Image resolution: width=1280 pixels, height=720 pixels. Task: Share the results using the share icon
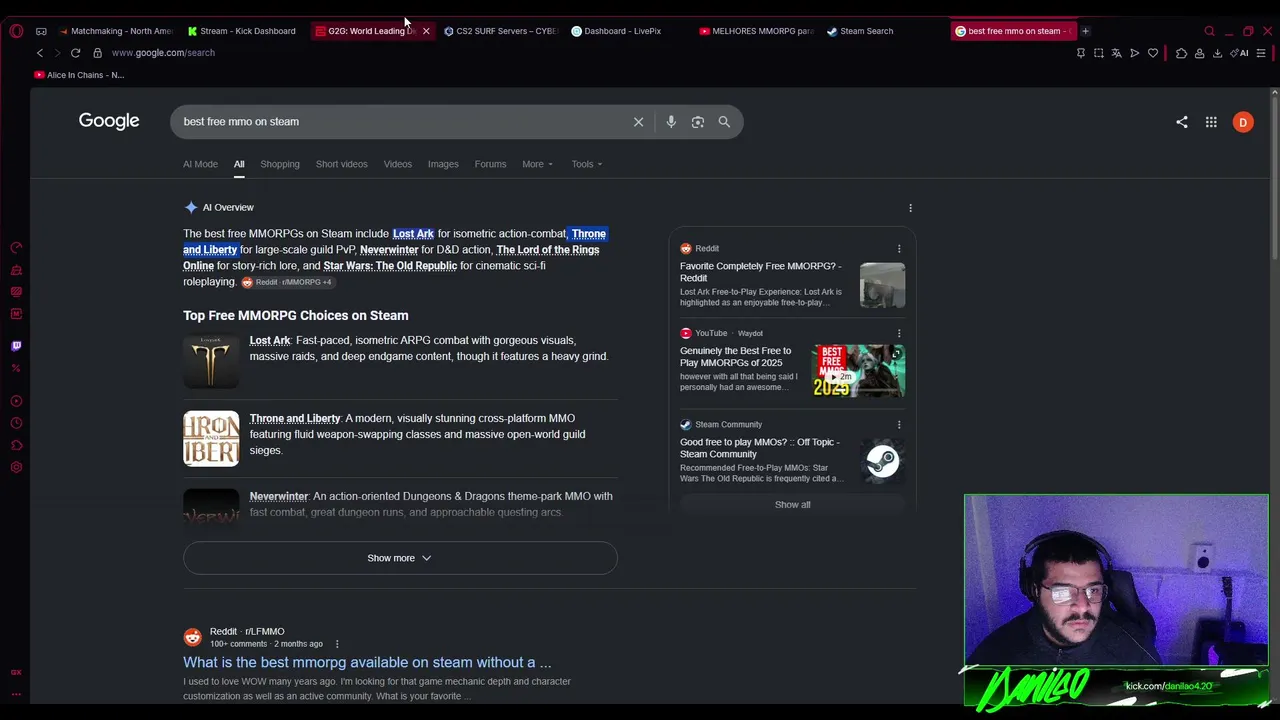point(1182,122)
